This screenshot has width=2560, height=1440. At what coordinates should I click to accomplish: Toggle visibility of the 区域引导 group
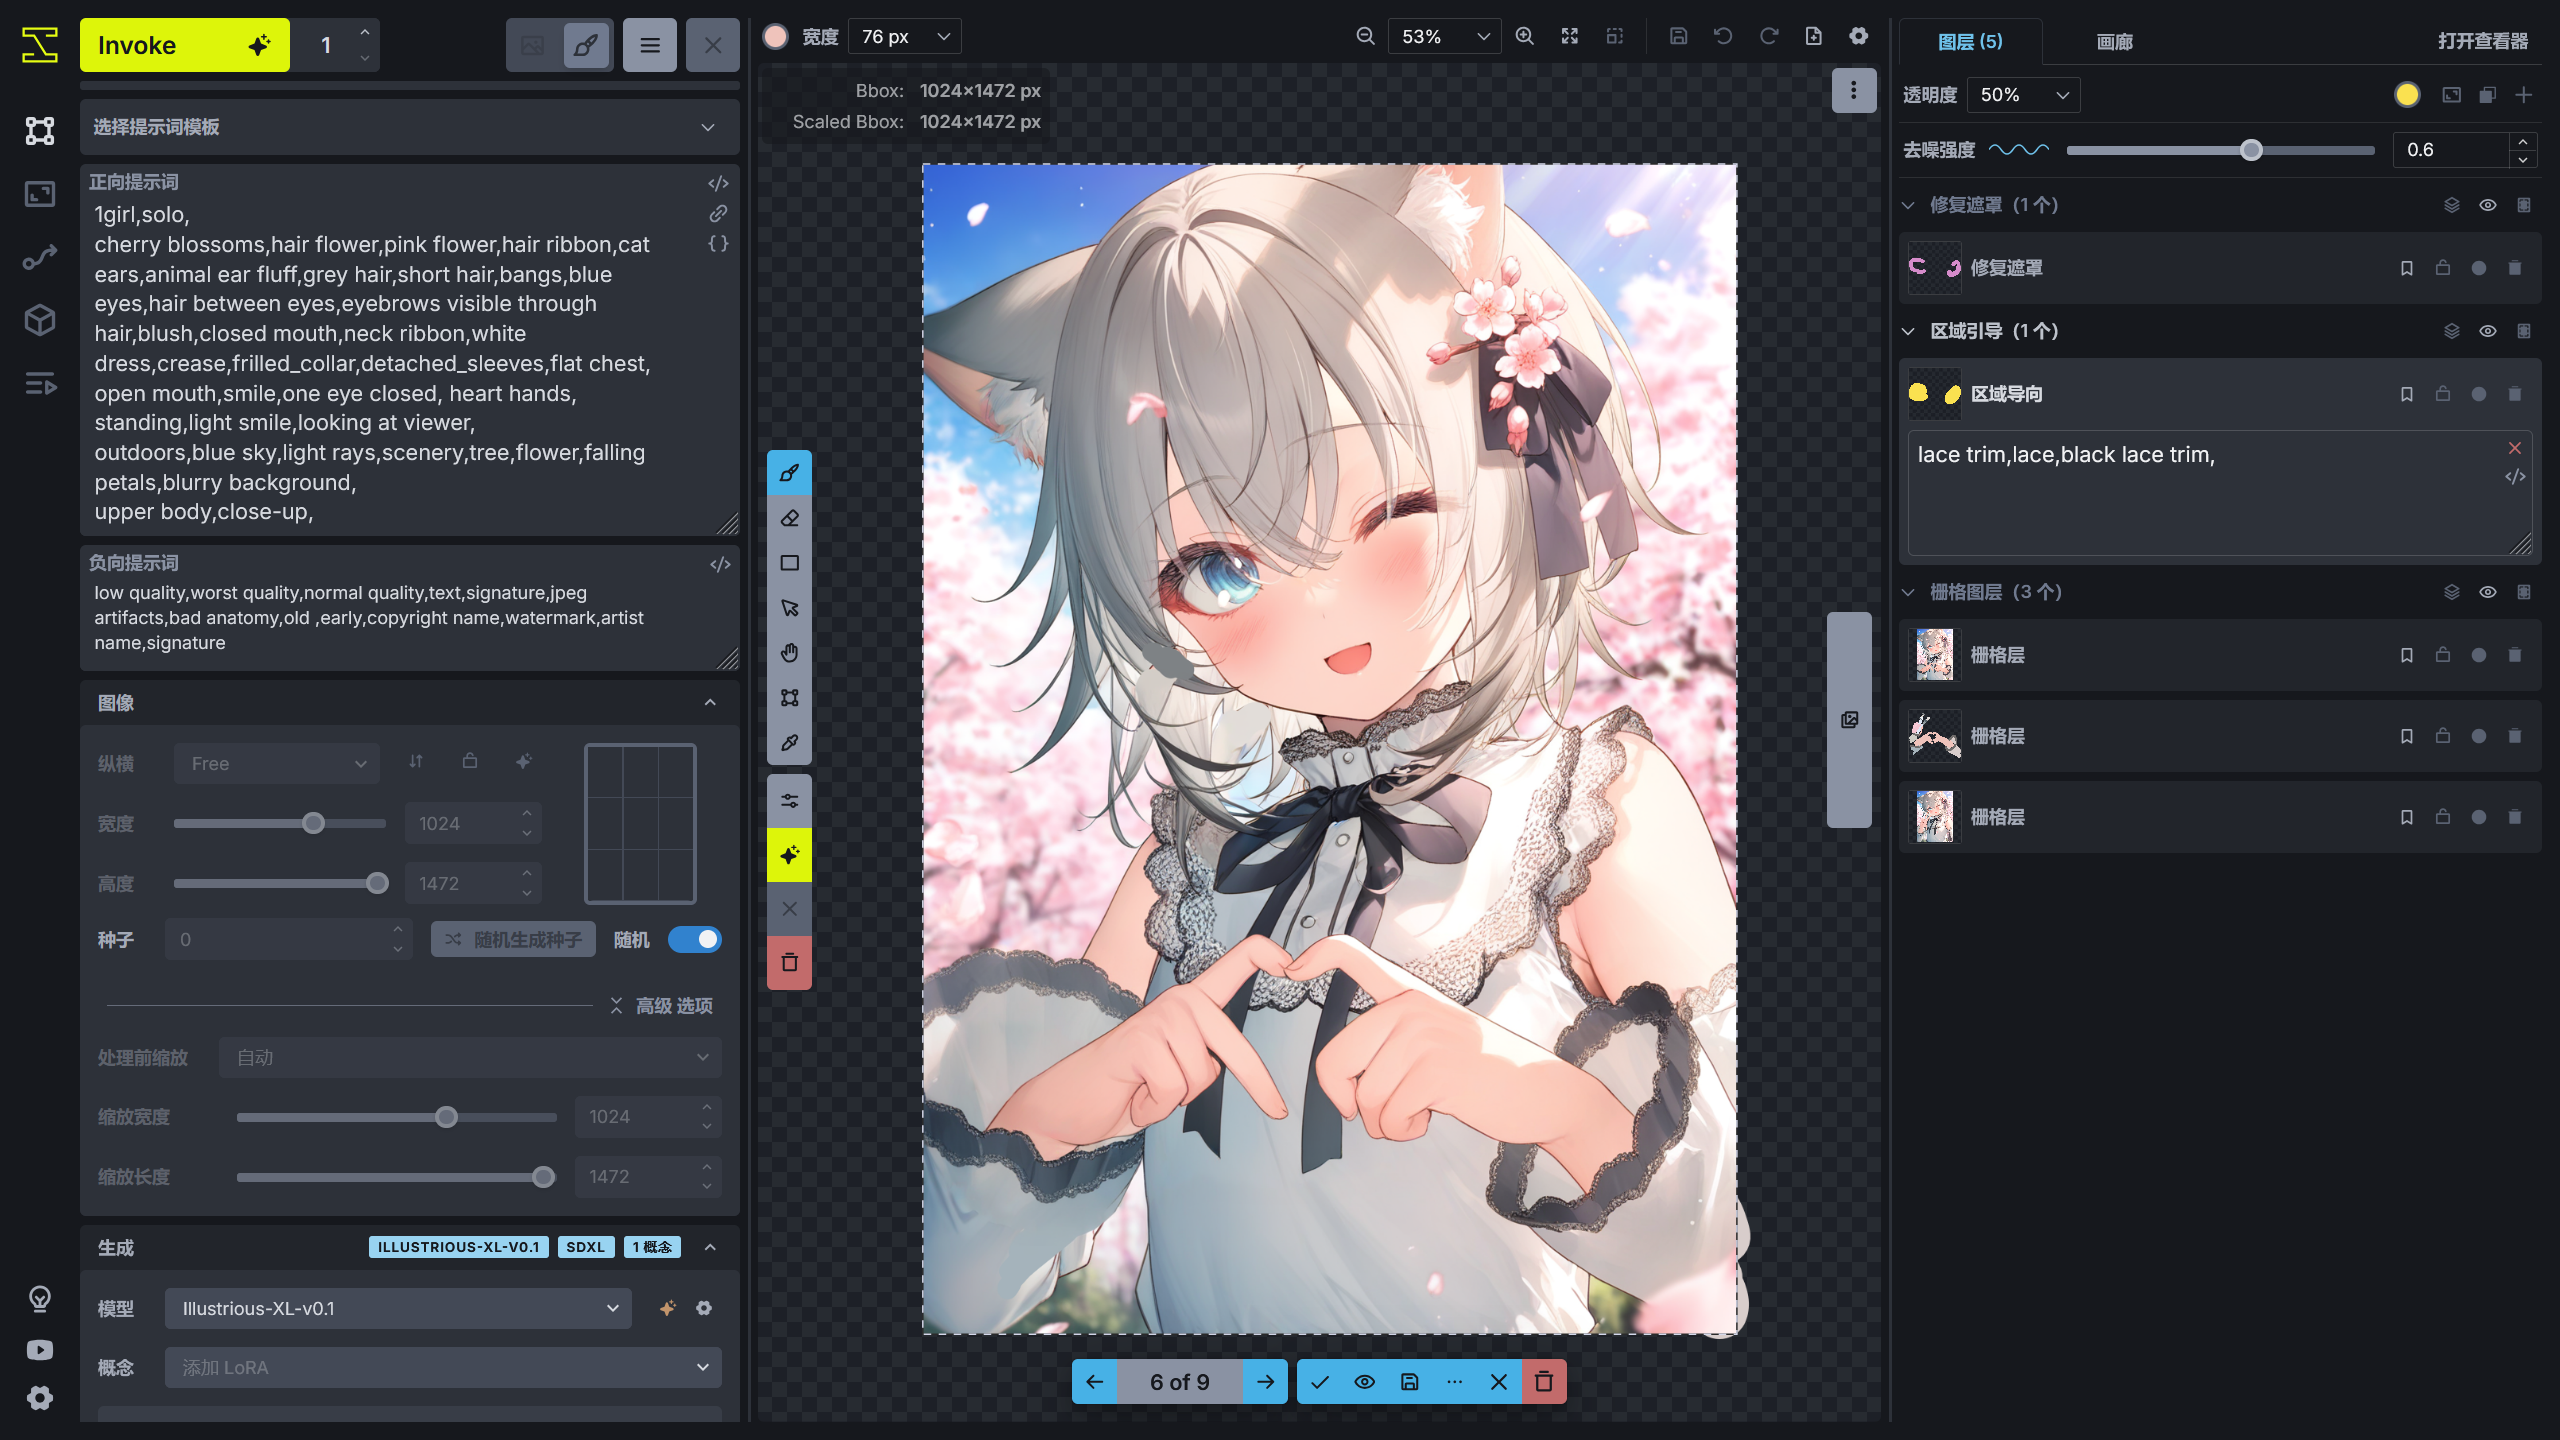point(2488,330)
